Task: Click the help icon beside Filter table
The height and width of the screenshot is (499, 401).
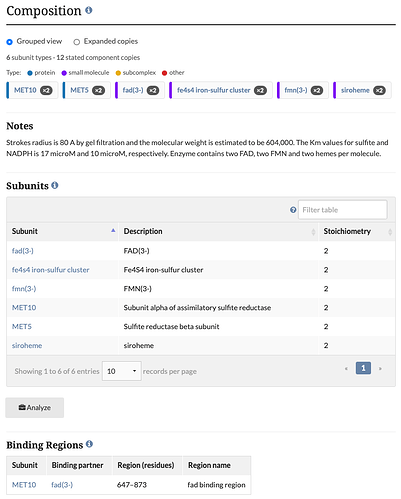Action: pos(293,210)
